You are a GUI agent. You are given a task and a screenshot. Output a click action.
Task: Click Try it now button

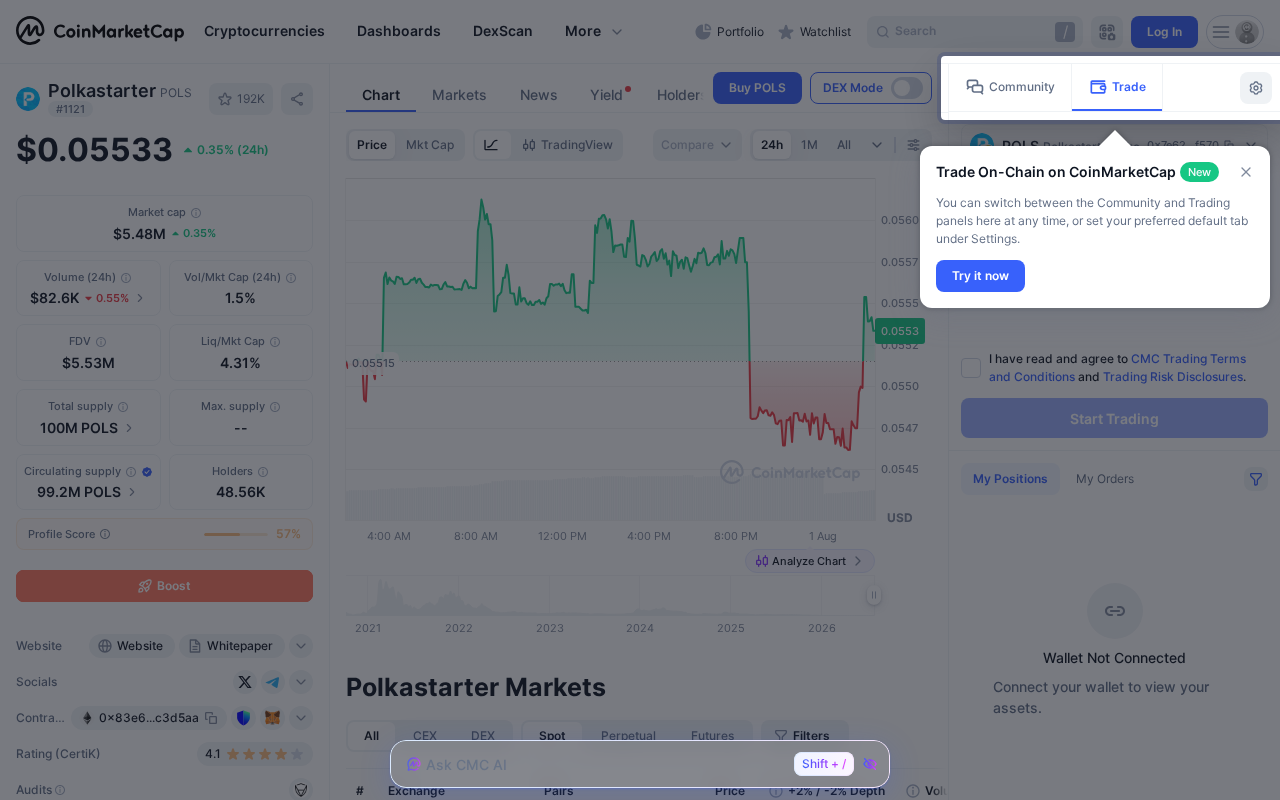980,276
